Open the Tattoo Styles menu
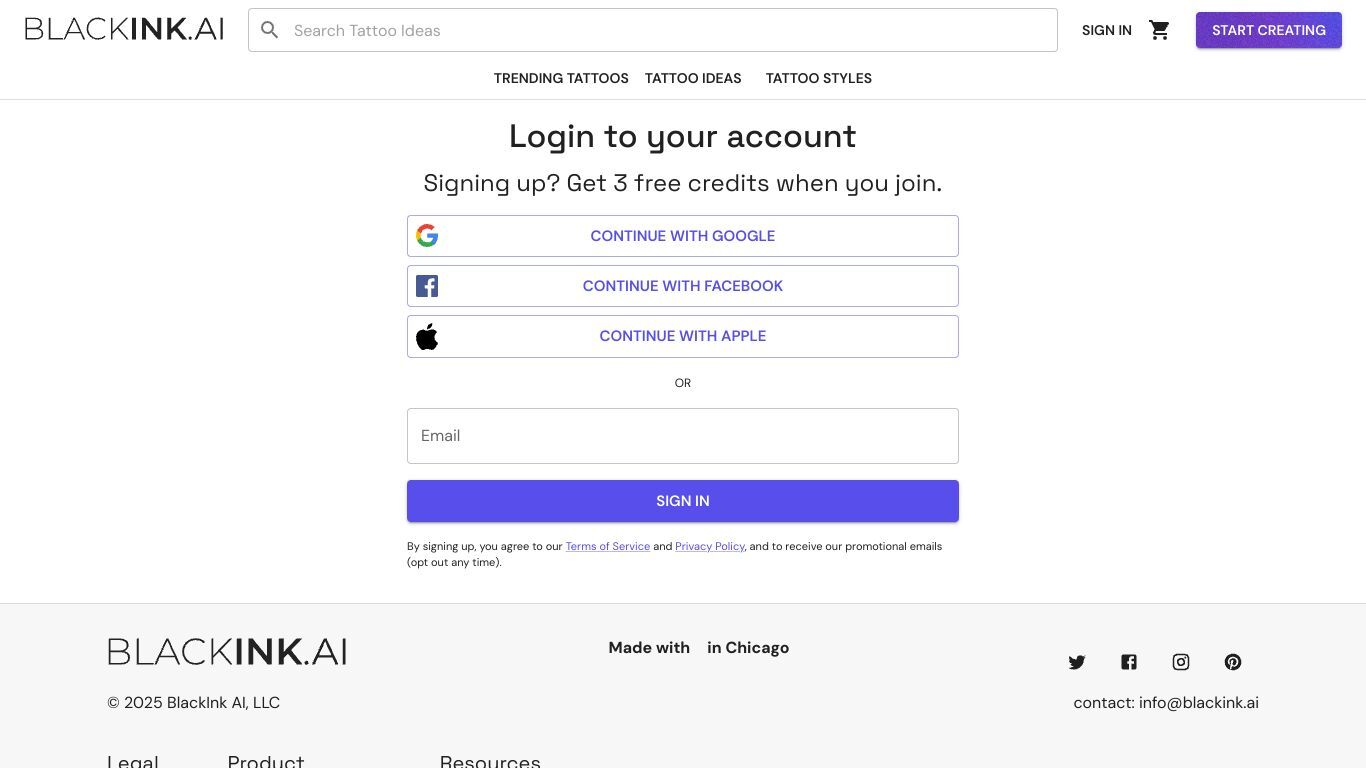This screenshot has height=768, width=1366. coord(819,78)
